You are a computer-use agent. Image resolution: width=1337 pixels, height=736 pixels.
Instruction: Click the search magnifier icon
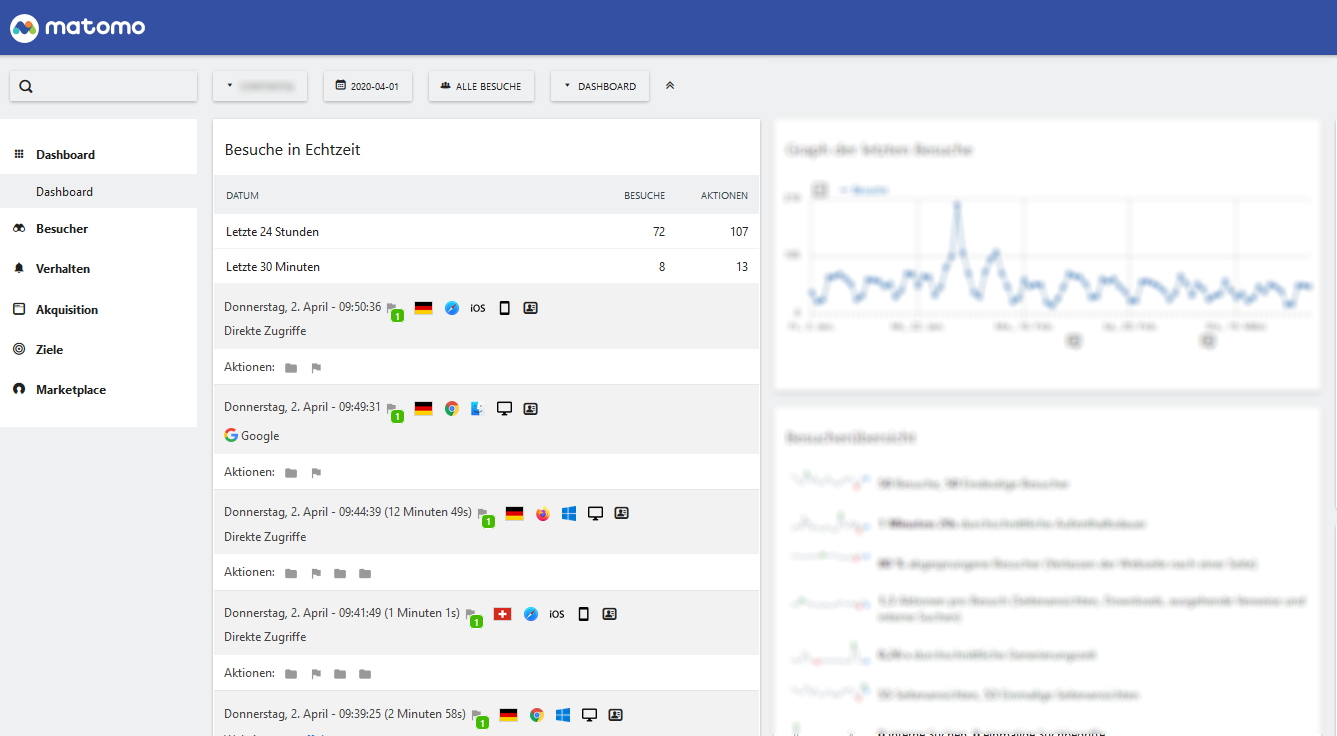coord(26,86)
